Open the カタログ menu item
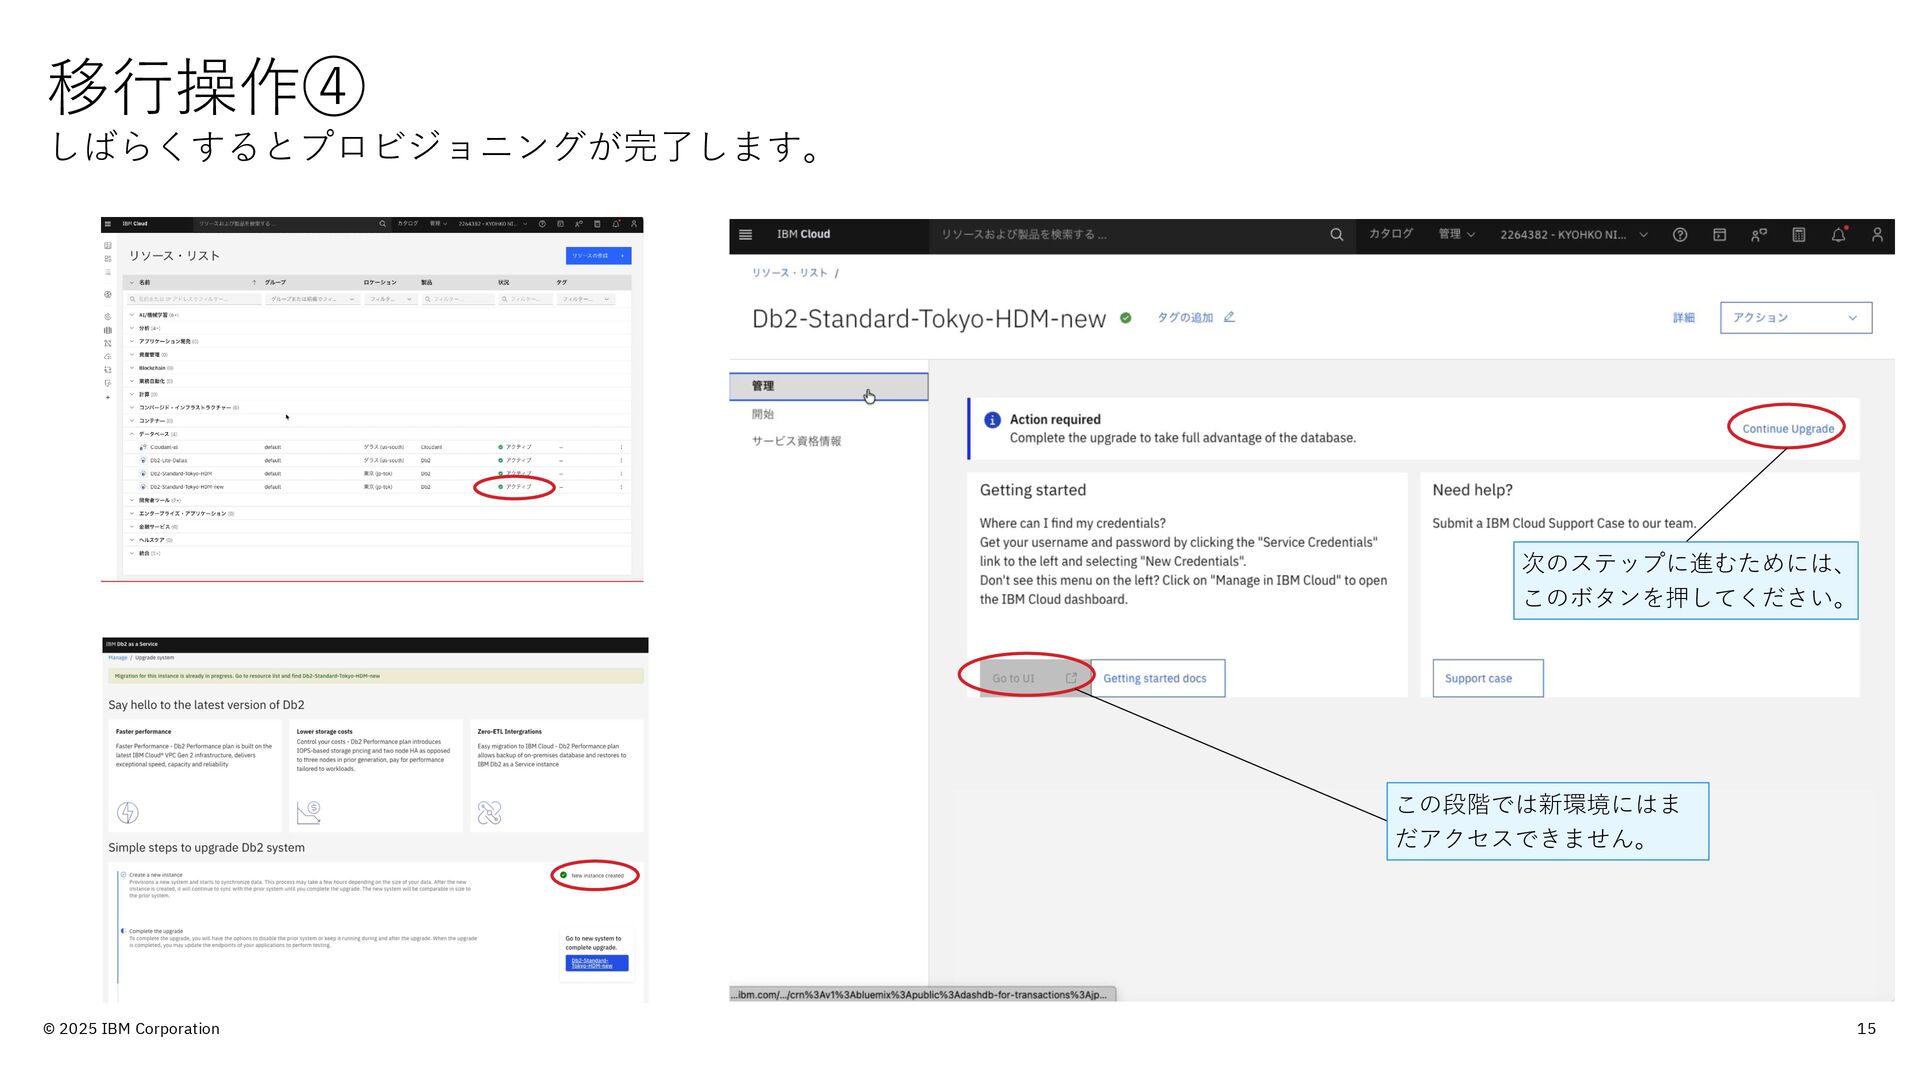This screenshot has height=1080, width=1920. pos(1390,235)
